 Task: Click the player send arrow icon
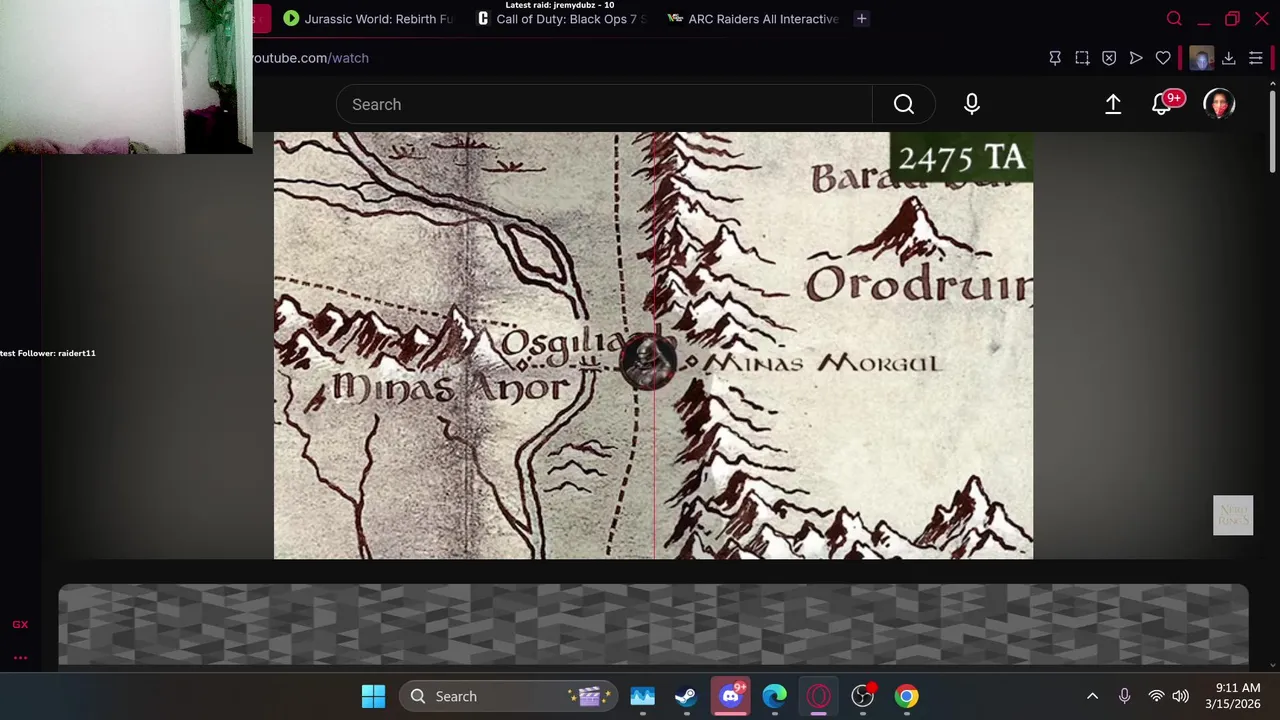coord(1136,58)
